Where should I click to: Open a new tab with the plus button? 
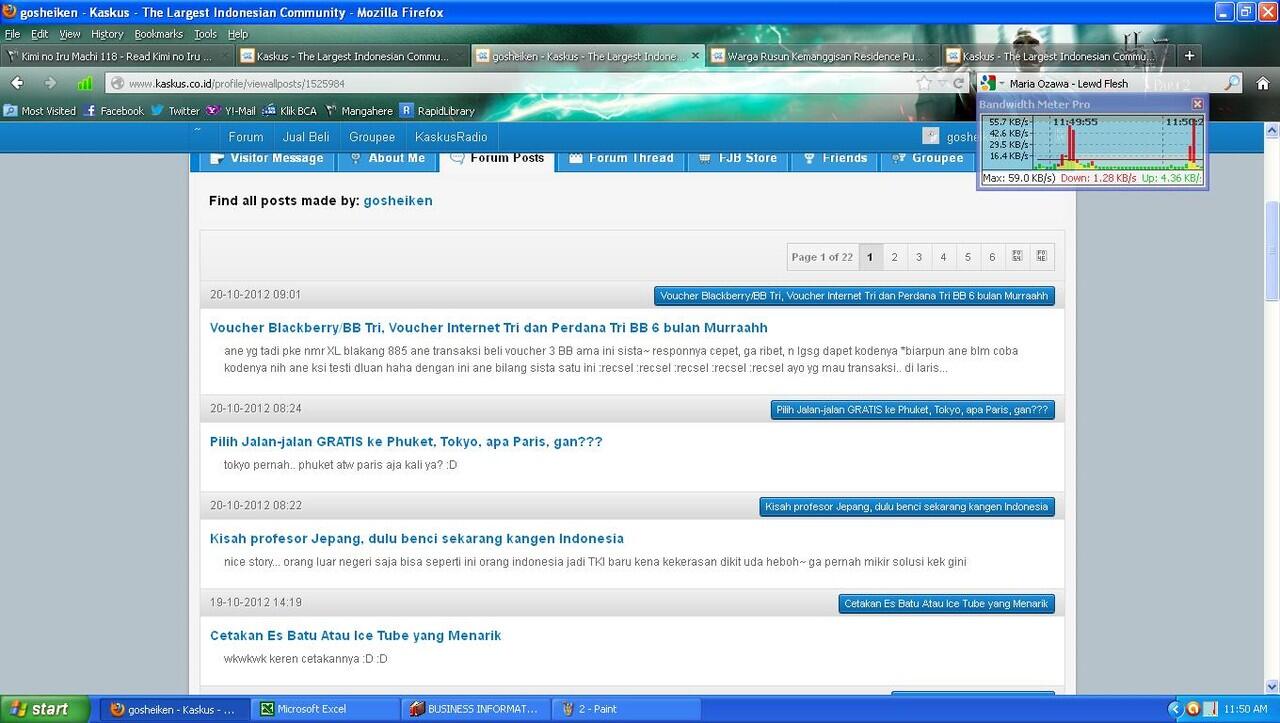1189,56
